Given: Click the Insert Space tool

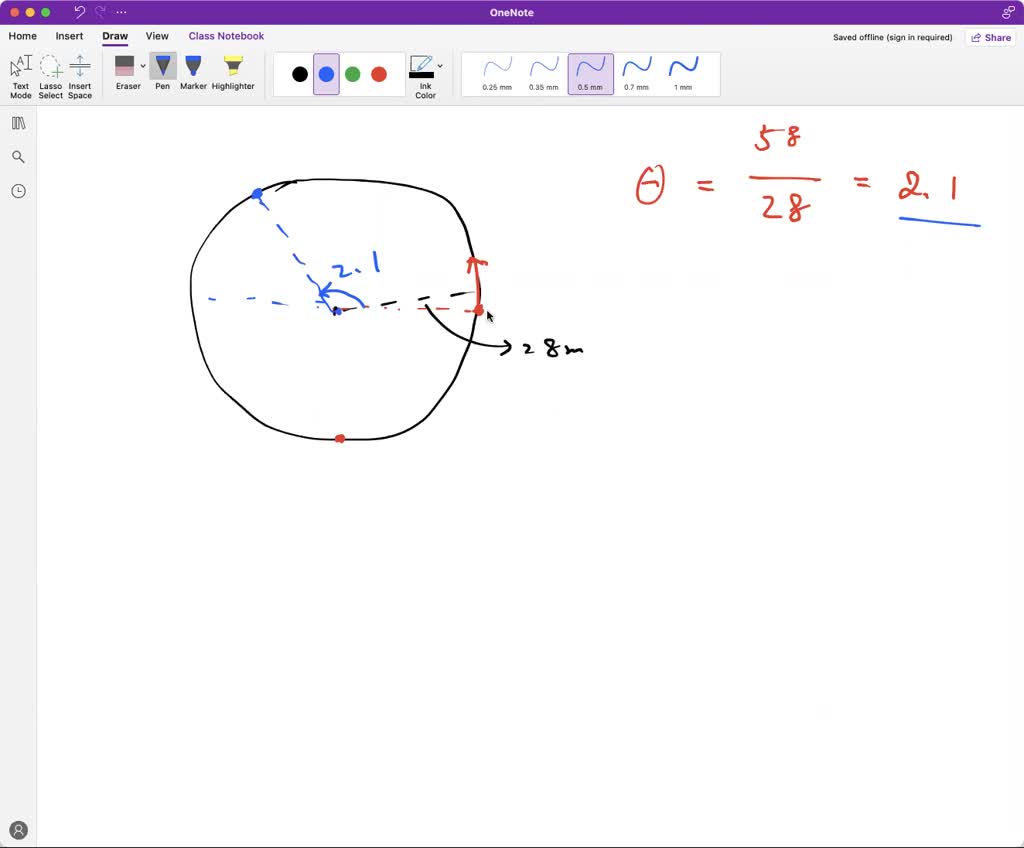Looking at the screenshot, I should click(80, 76).
